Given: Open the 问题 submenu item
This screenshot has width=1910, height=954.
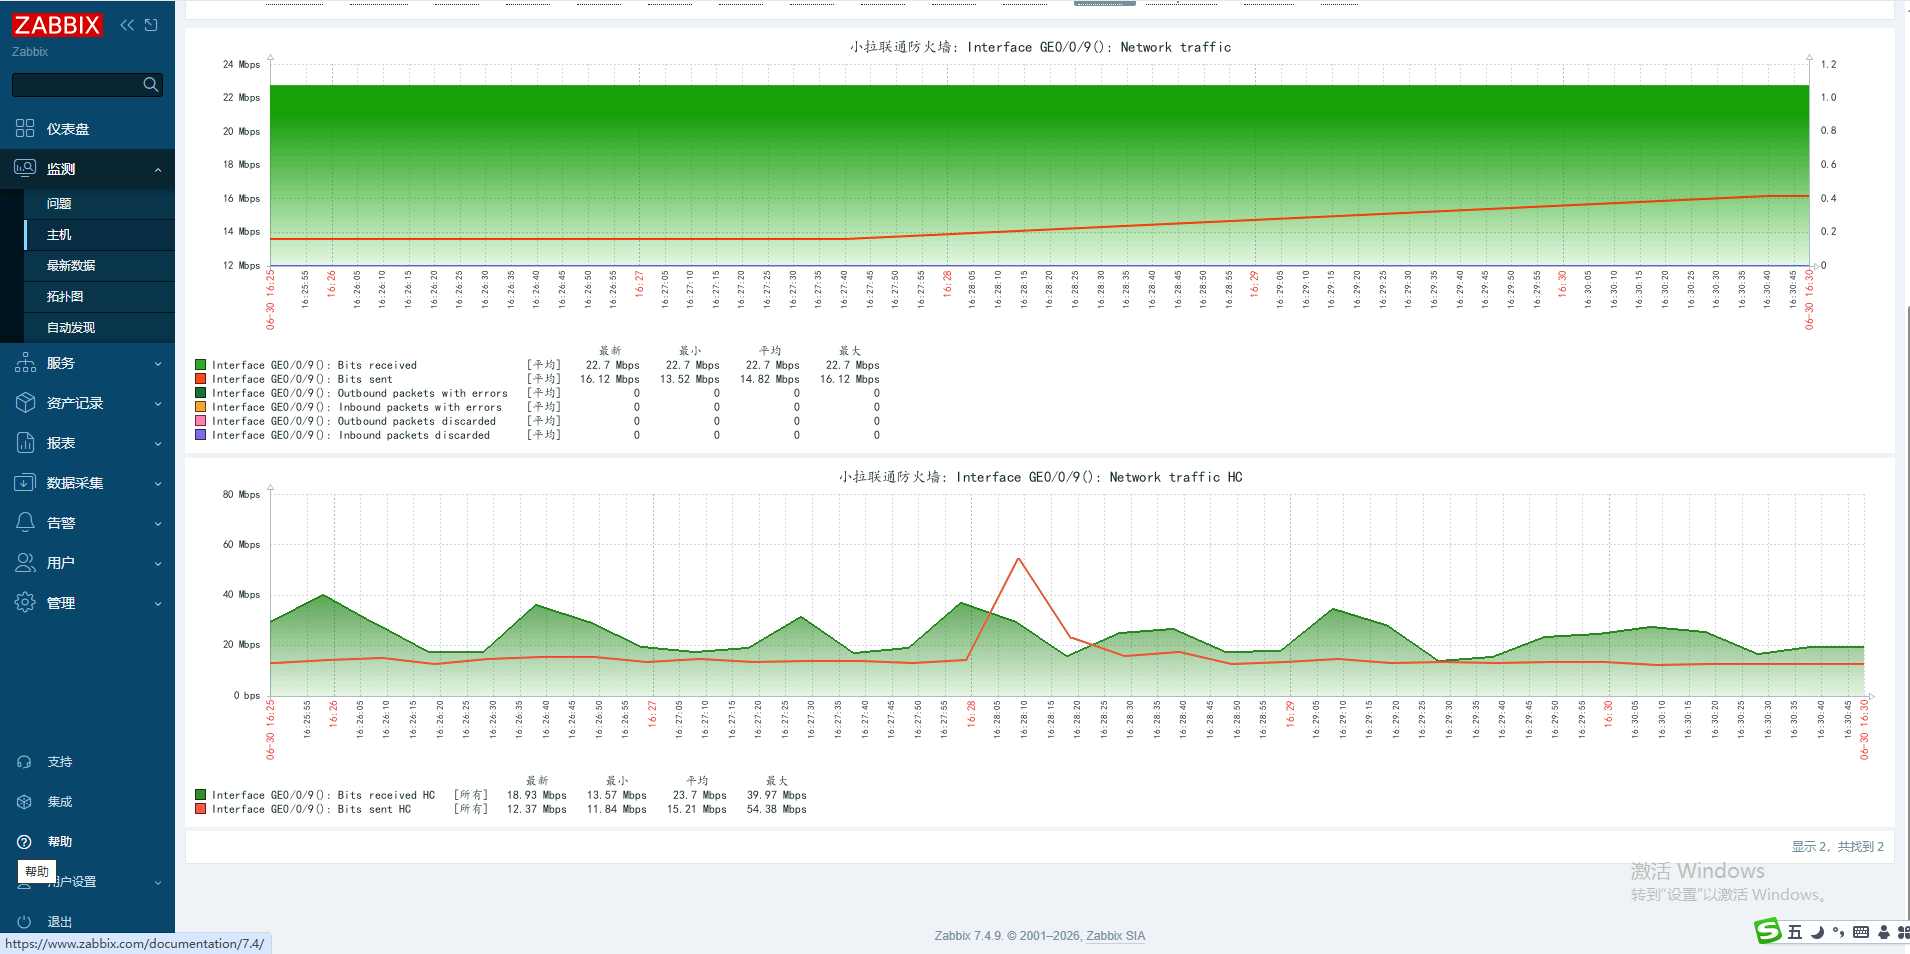Looking at the screenshot, I should coord(100,203).
